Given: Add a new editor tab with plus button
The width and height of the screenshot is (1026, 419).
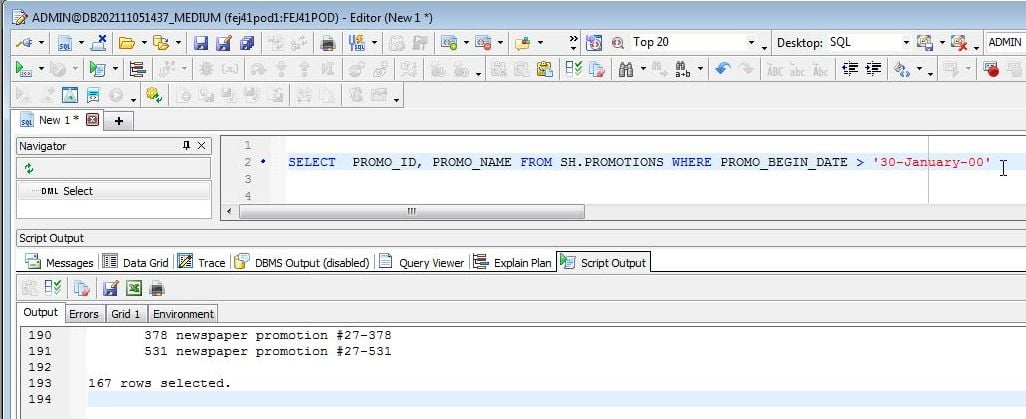Looking at the screenshot, I should [119, 121].
